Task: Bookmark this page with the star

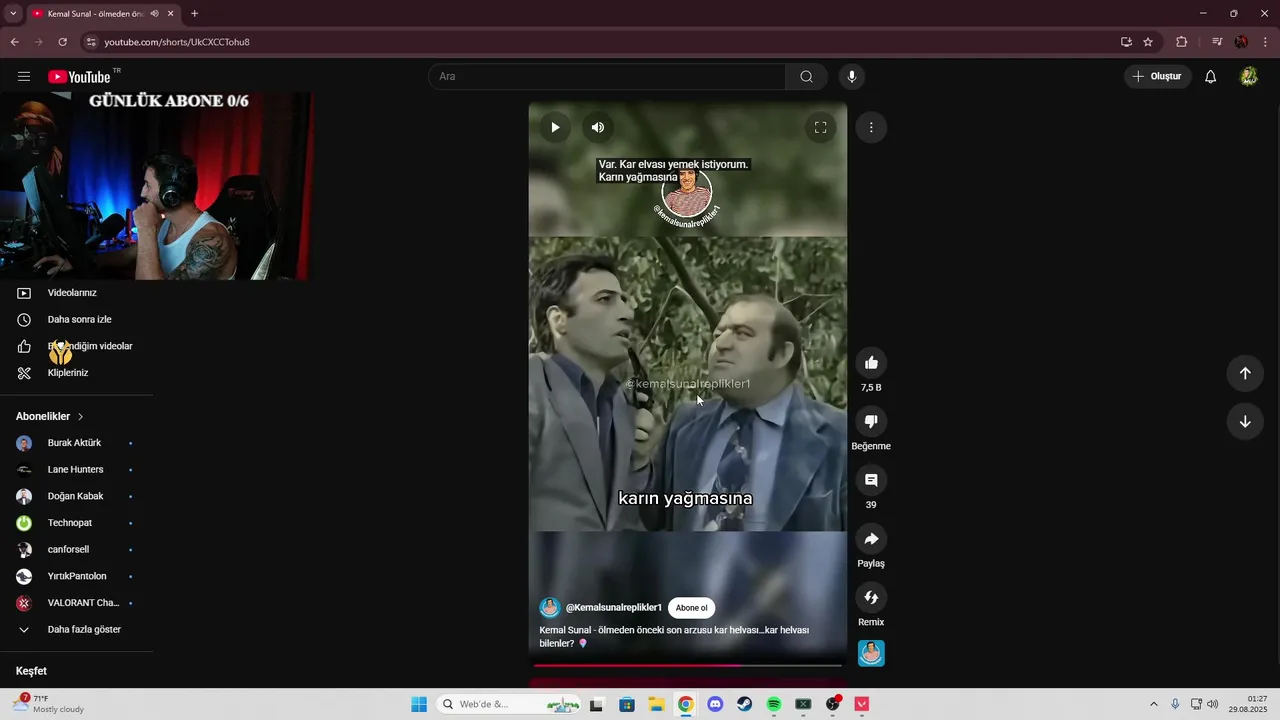Action: click(1148, 42)
